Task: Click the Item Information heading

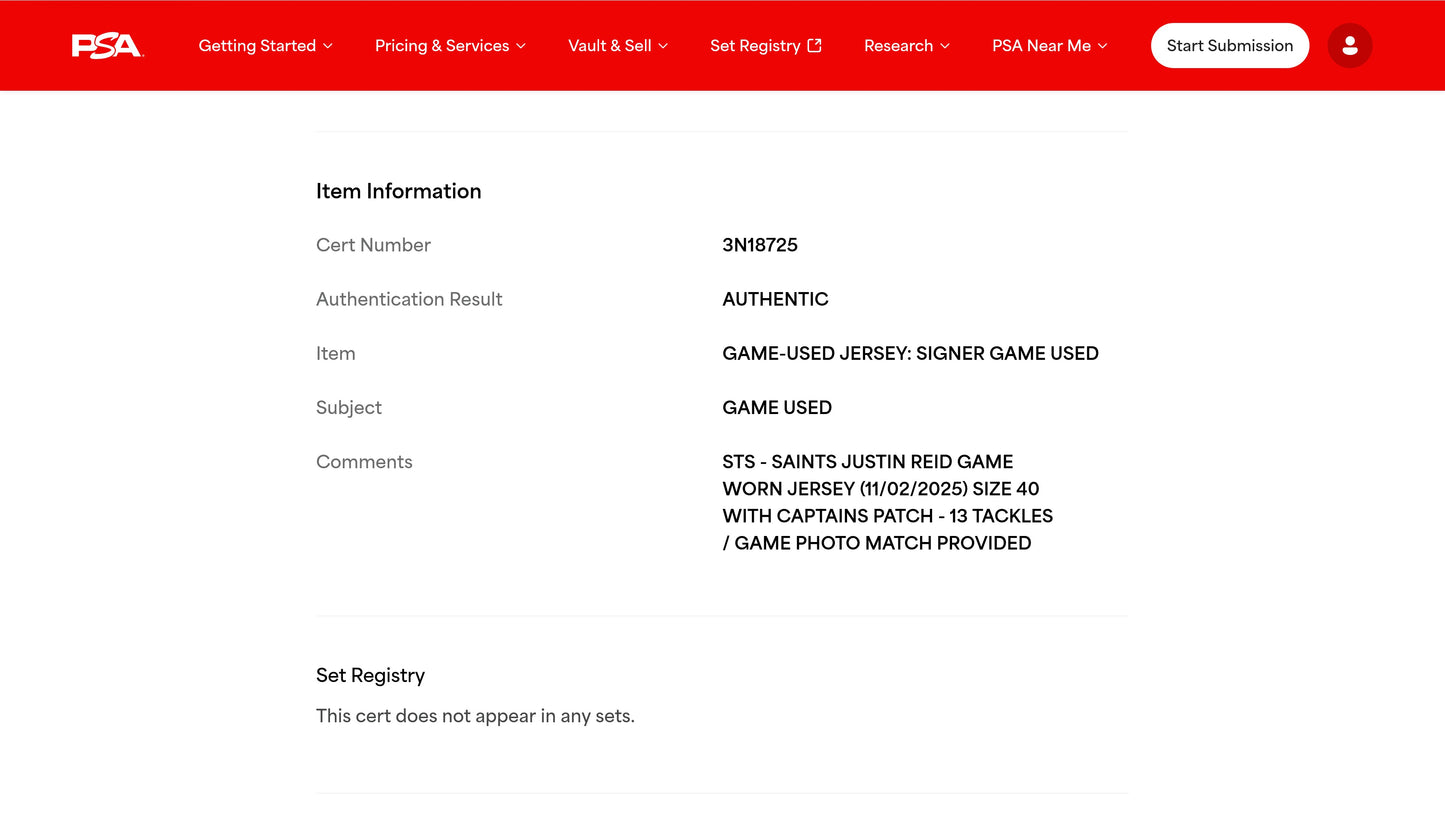Action: [x=399, y=191]
